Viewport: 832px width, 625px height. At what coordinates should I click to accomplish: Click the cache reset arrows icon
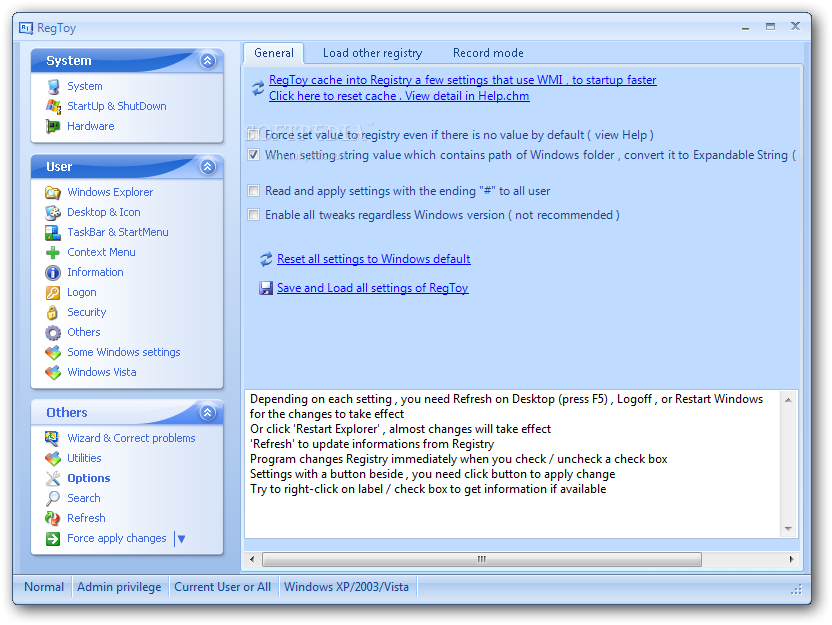pos(258,88)
